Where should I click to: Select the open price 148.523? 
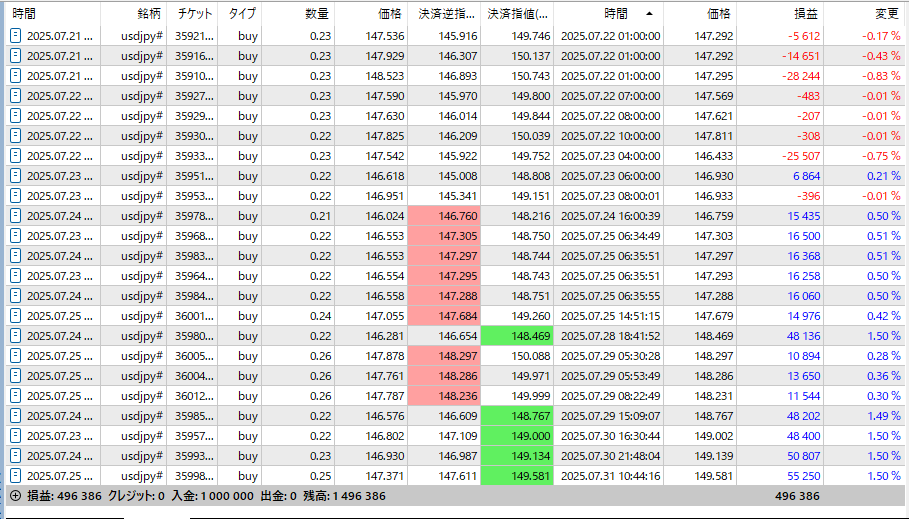pos(385,76)
